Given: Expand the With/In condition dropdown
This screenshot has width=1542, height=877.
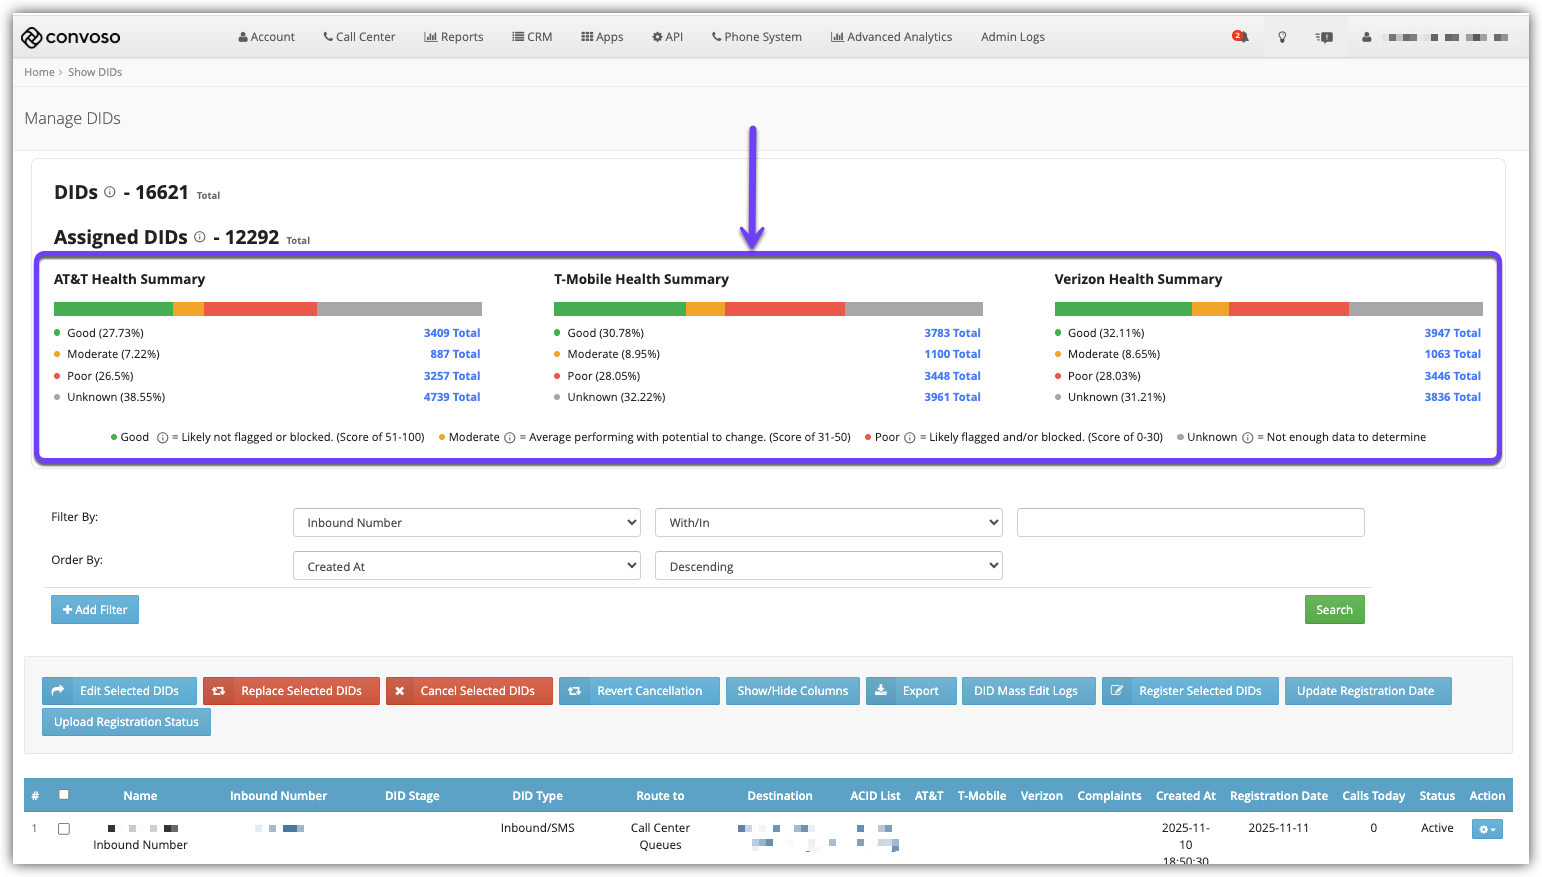Looking at the screenshot, I should (x=828, y=522).
